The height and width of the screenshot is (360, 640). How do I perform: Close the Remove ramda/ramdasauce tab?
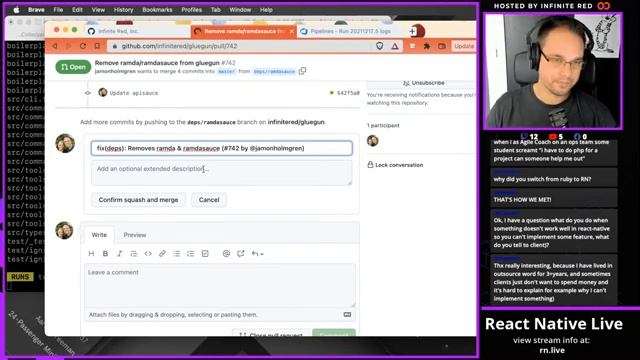(292, 31)
